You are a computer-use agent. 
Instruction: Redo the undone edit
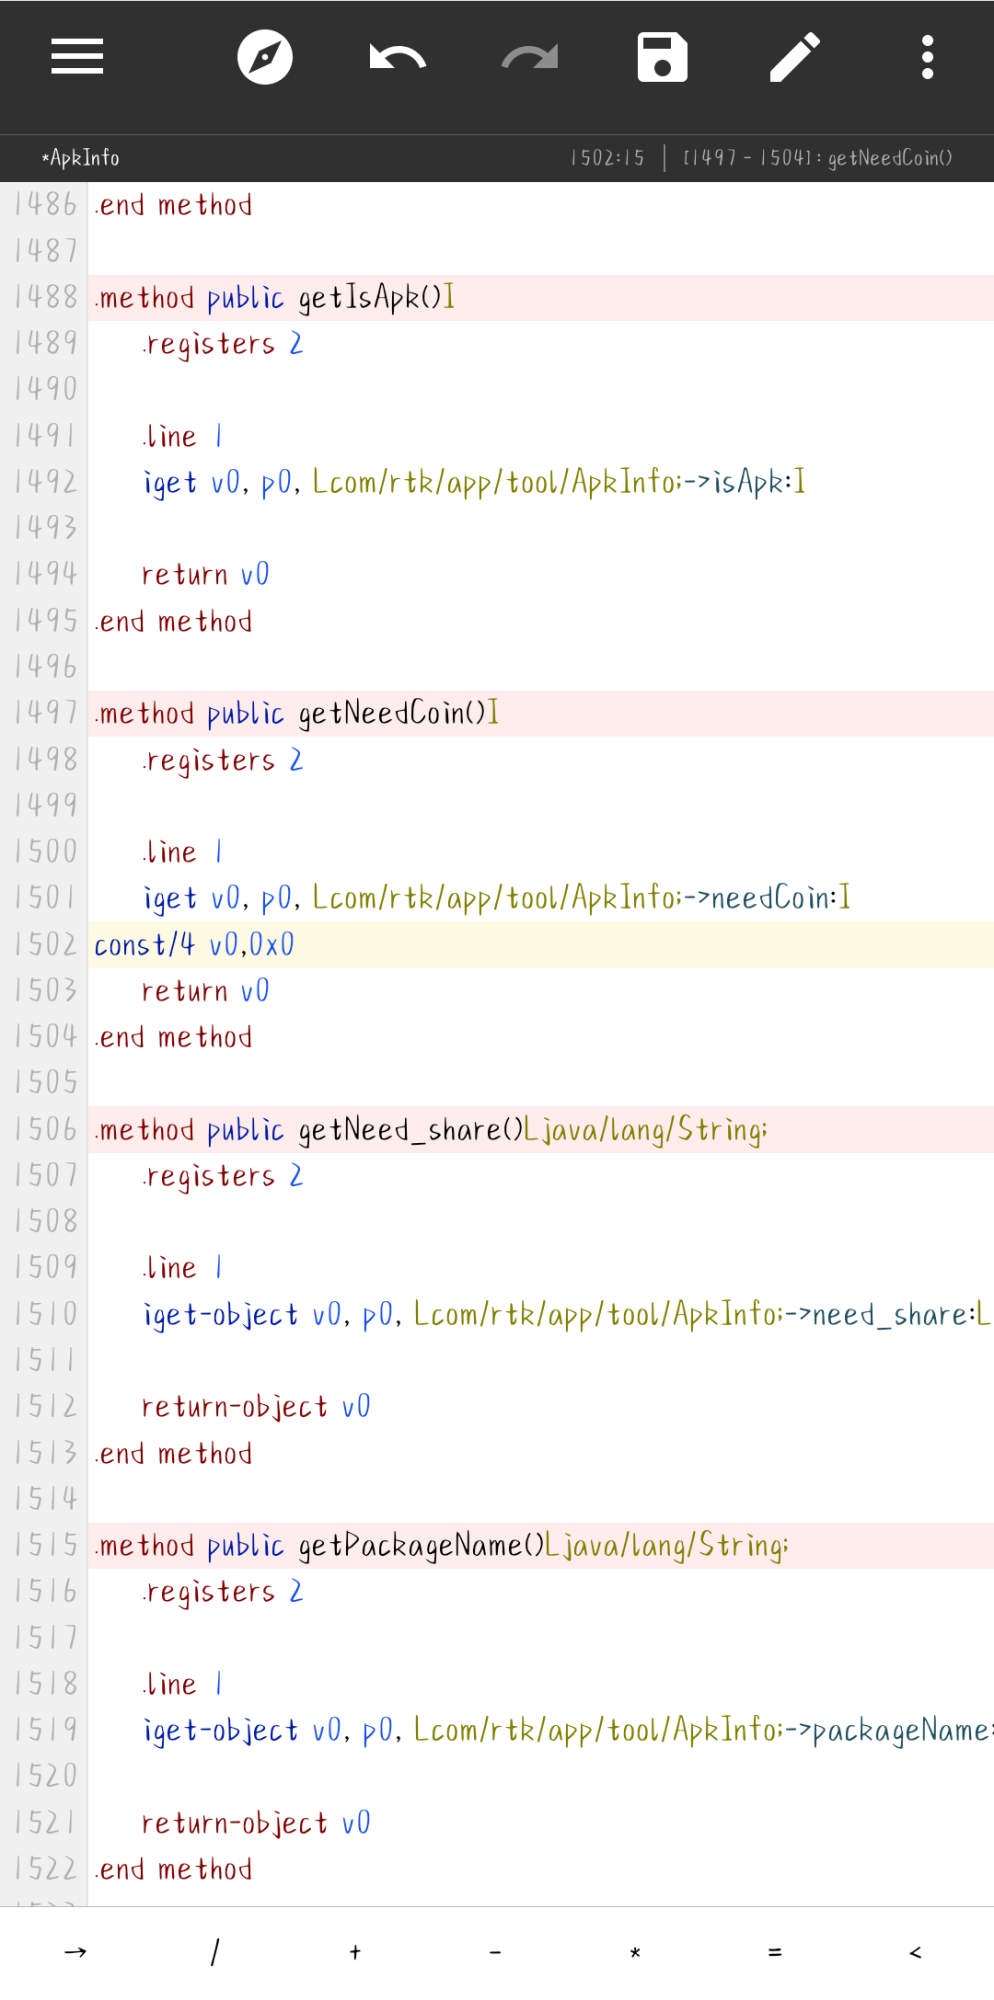[530, 57]
